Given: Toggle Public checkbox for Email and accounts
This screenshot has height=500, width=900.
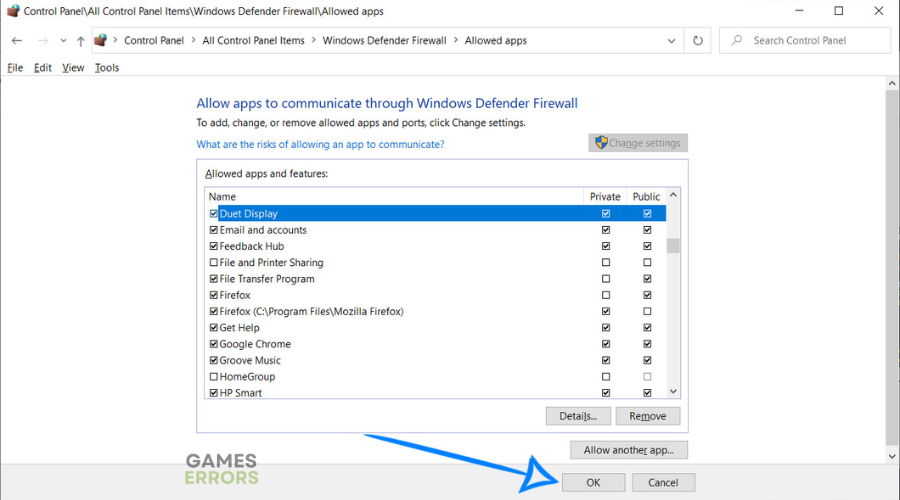Looking at the screenshot, I should click(x=647, y=230).
